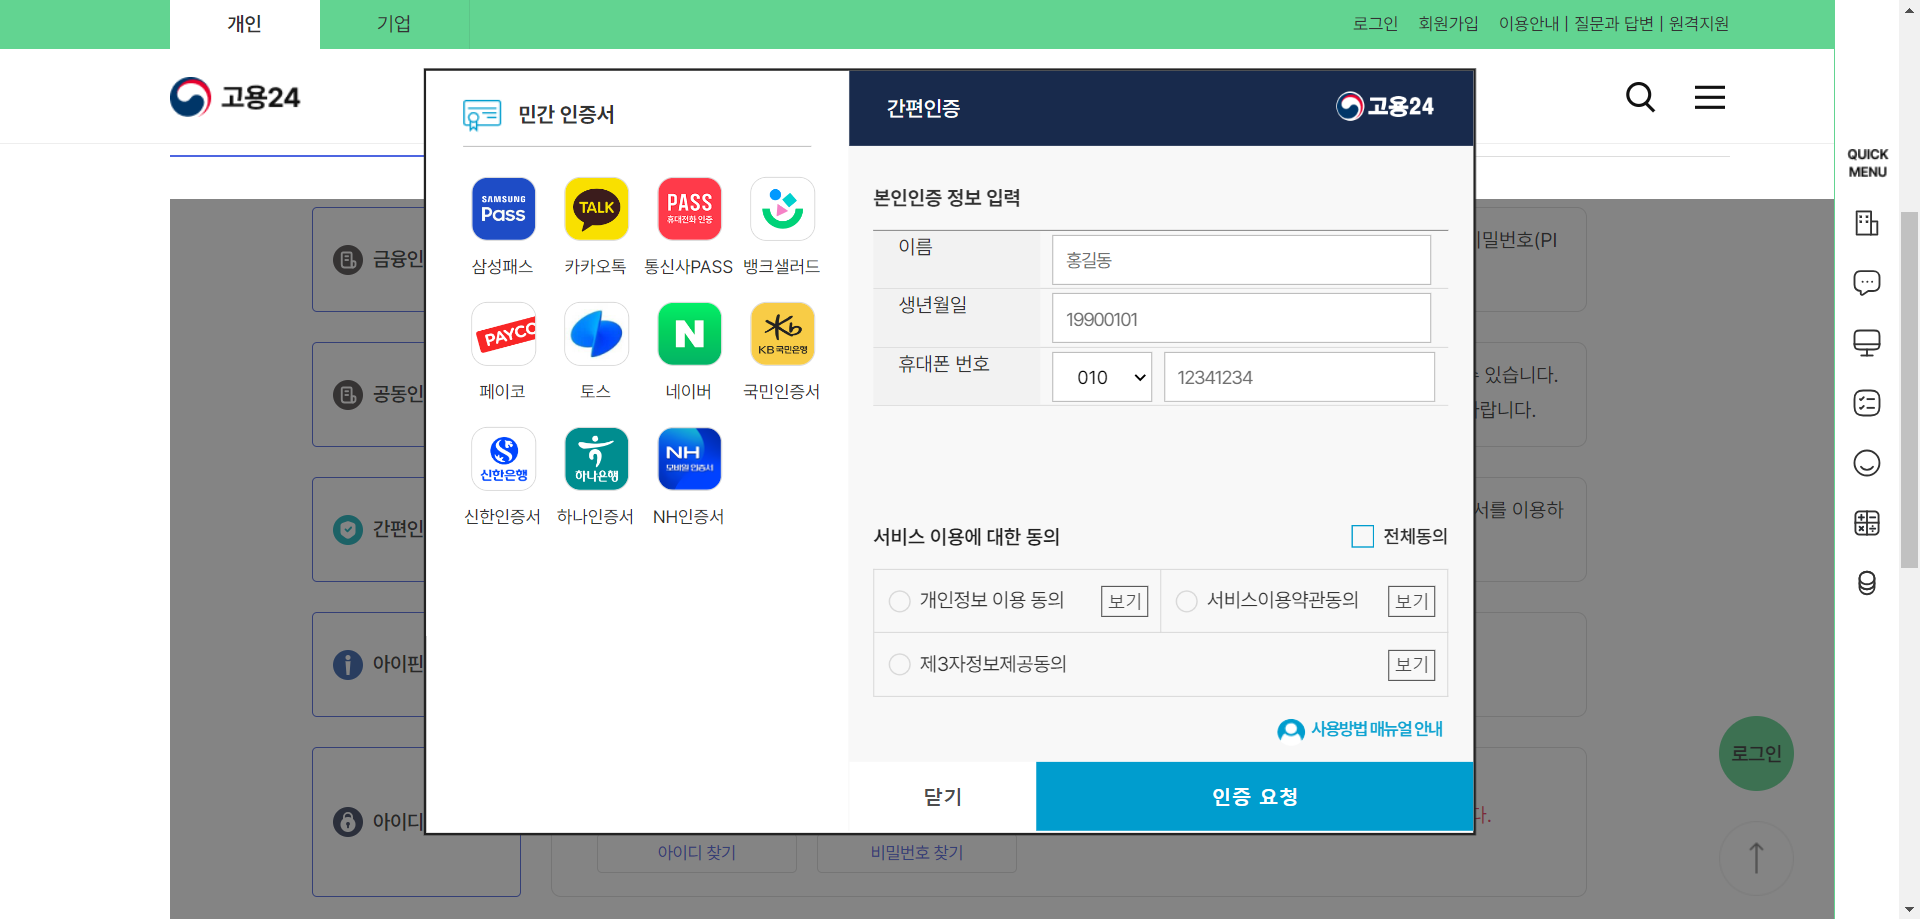Select 서비스이용약관동의 radio
Viewport: 1920px width, 919px height.
coord(1187,601)
